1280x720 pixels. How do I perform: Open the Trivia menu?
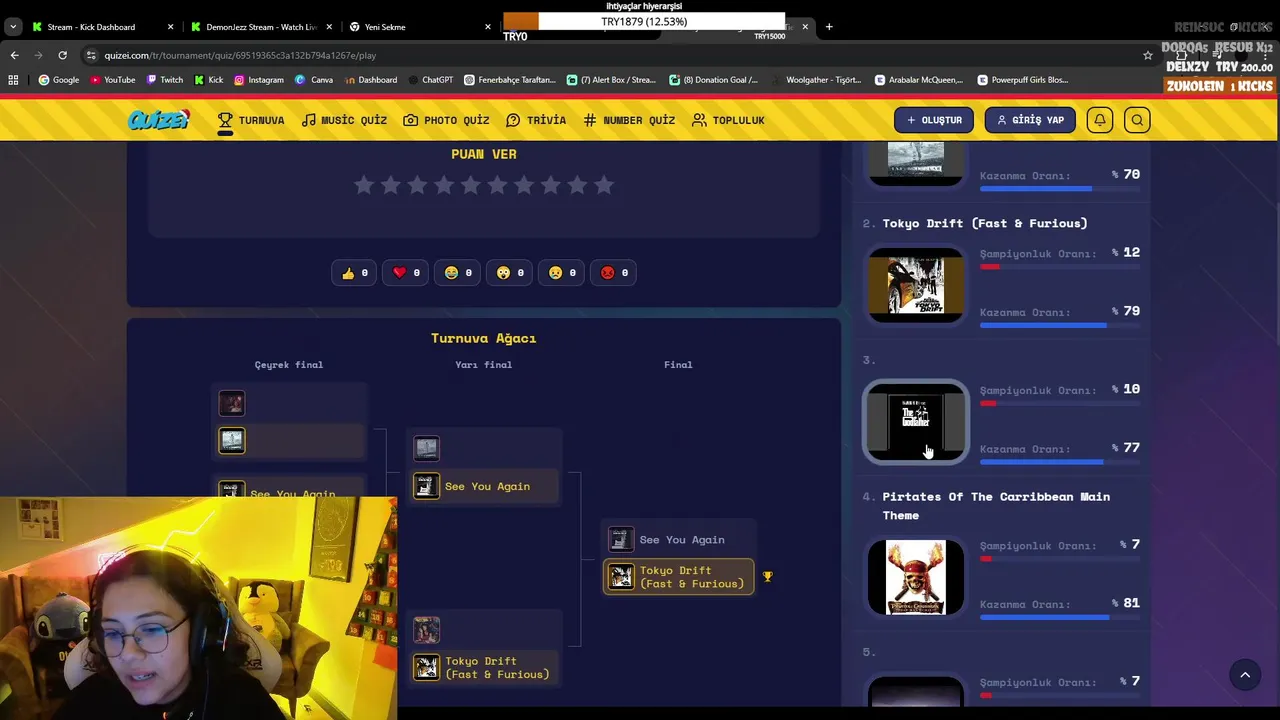click(536, 120)
